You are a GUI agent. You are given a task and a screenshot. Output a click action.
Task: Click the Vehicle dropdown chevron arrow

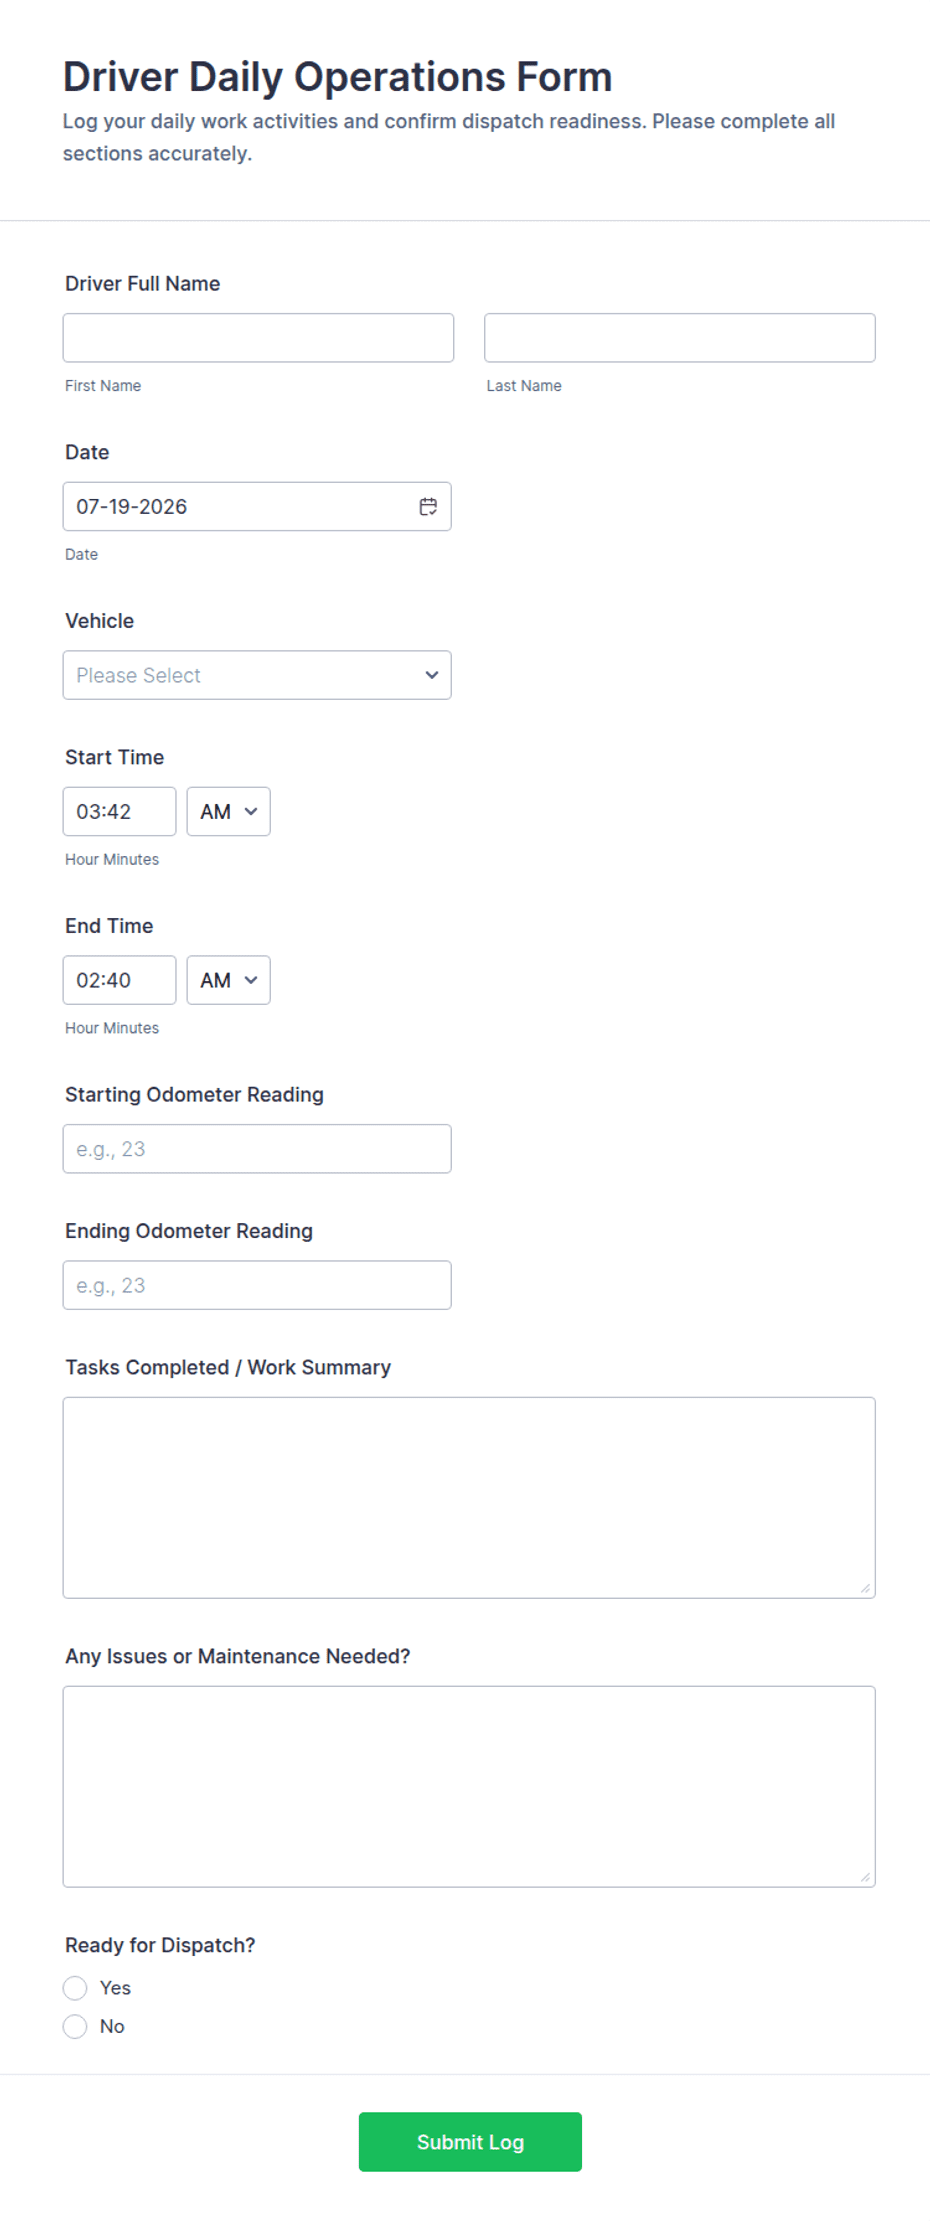pyautogui.click(x=432, y=675)
